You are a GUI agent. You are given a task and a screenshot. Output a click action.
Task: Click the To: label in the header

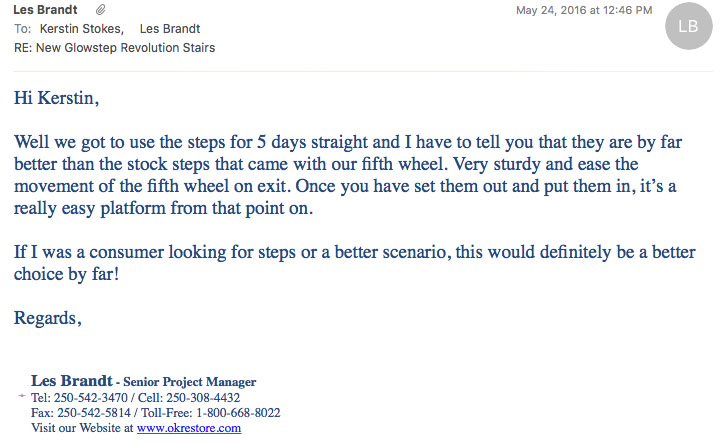[x=22, y=29]
